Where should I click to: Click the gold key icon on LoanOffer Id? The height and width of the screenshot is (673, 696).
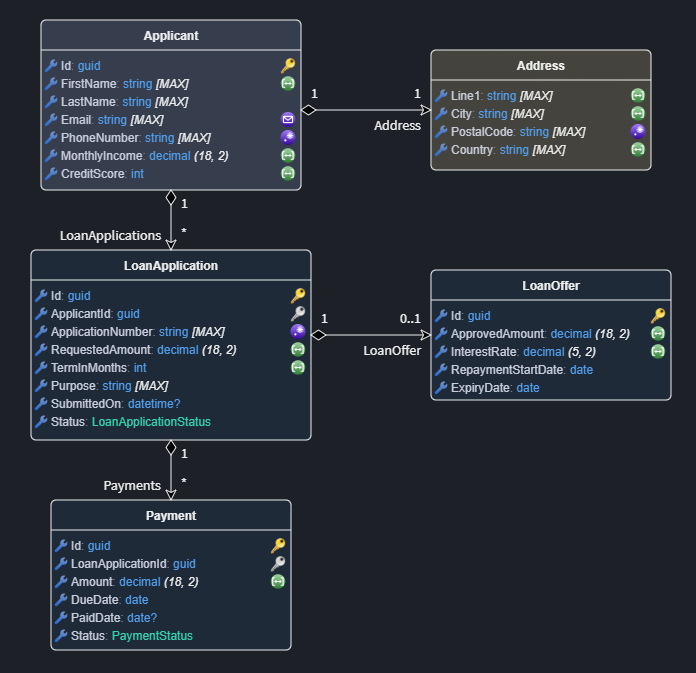point(658,315)
